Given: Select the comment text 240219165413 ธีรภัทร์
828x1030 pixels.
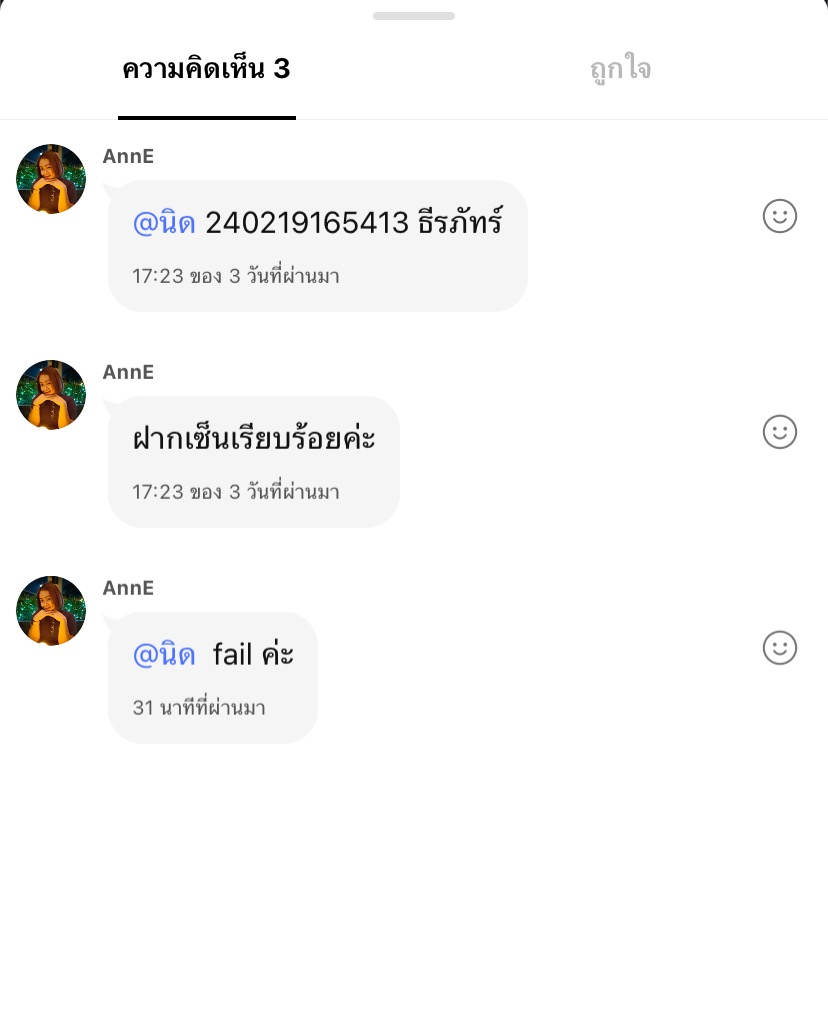Looking at the screenshot, I should tap(353, 223).
